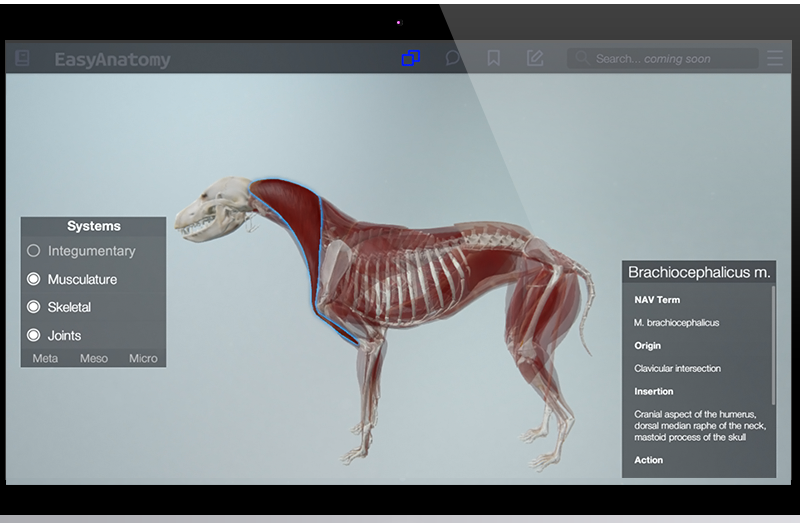The height and width of the screenshot is (523, 800).
Task: Click the magnifier icon in search box
Action: (x=582, y=58)
